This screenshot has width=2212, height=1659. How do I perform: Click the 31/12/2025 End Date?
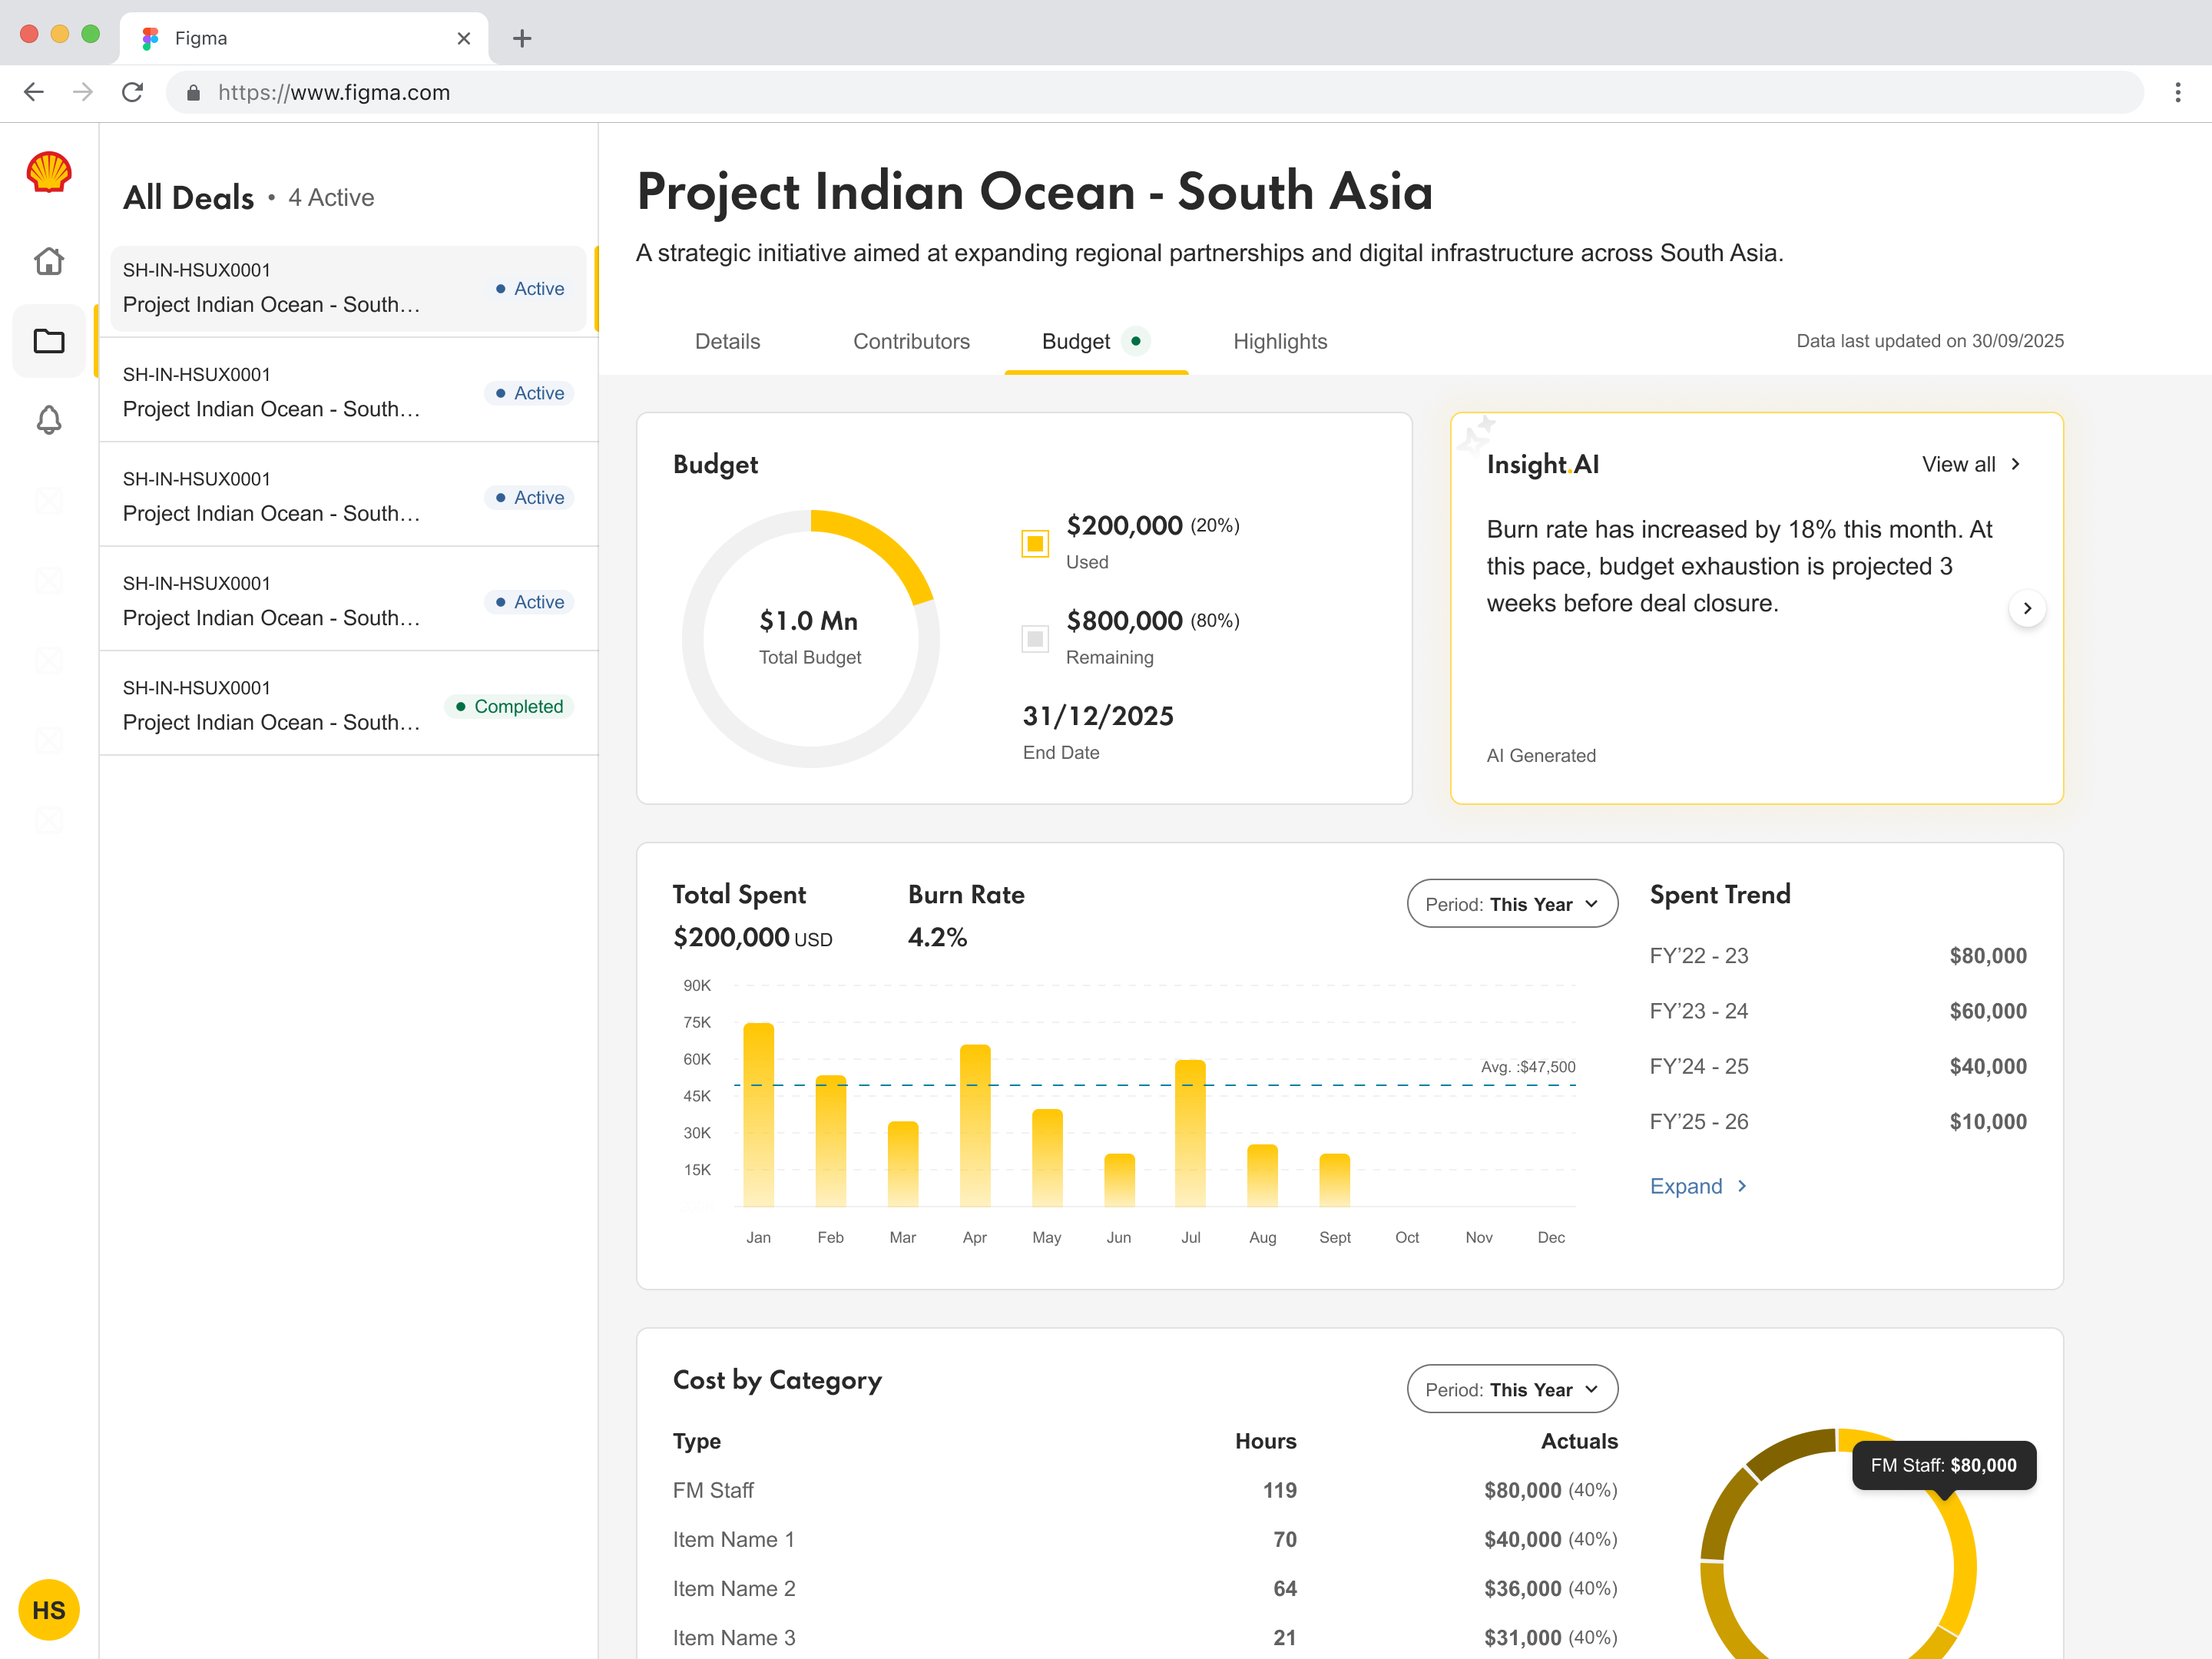(x=1098, y=715)
